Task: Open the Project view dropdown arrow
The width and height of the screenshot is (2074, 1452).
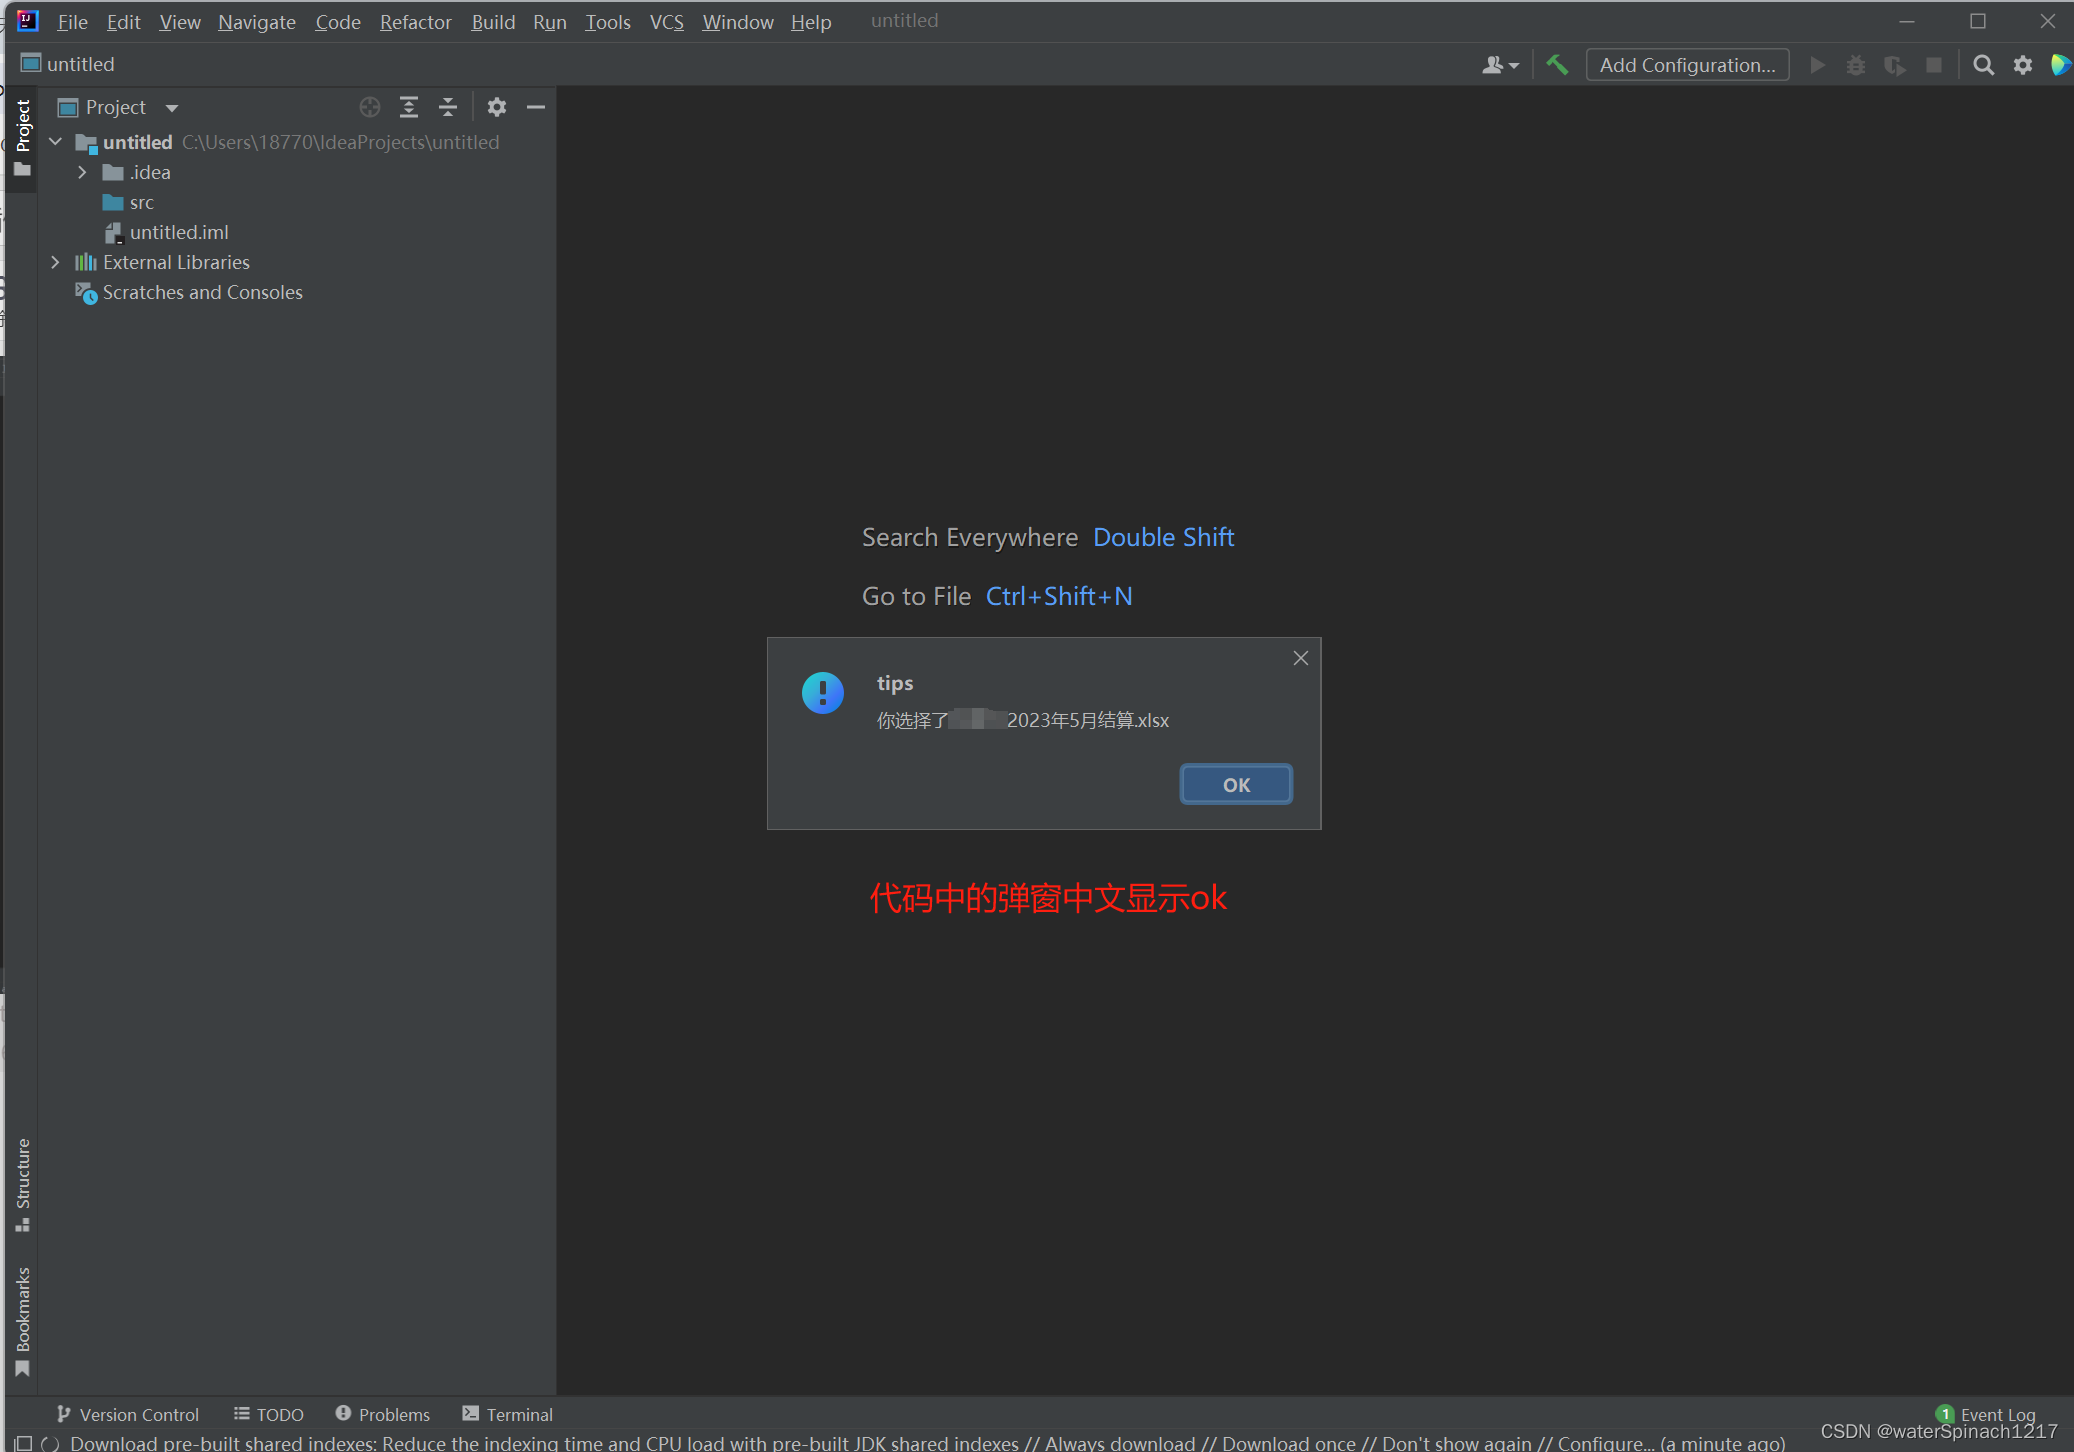Action: click(172, 108)
